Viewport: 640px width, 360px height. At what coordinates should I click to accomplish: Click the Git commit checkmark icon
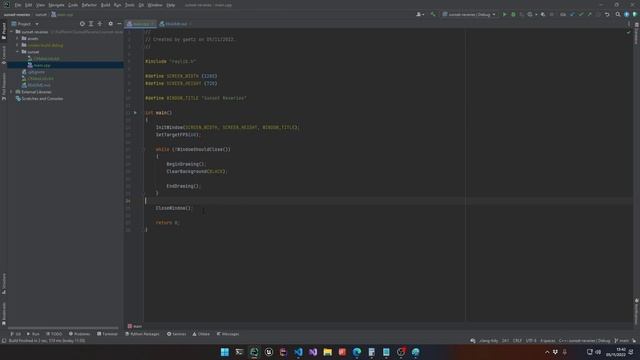pyautogui.click(x=581, y=14)
